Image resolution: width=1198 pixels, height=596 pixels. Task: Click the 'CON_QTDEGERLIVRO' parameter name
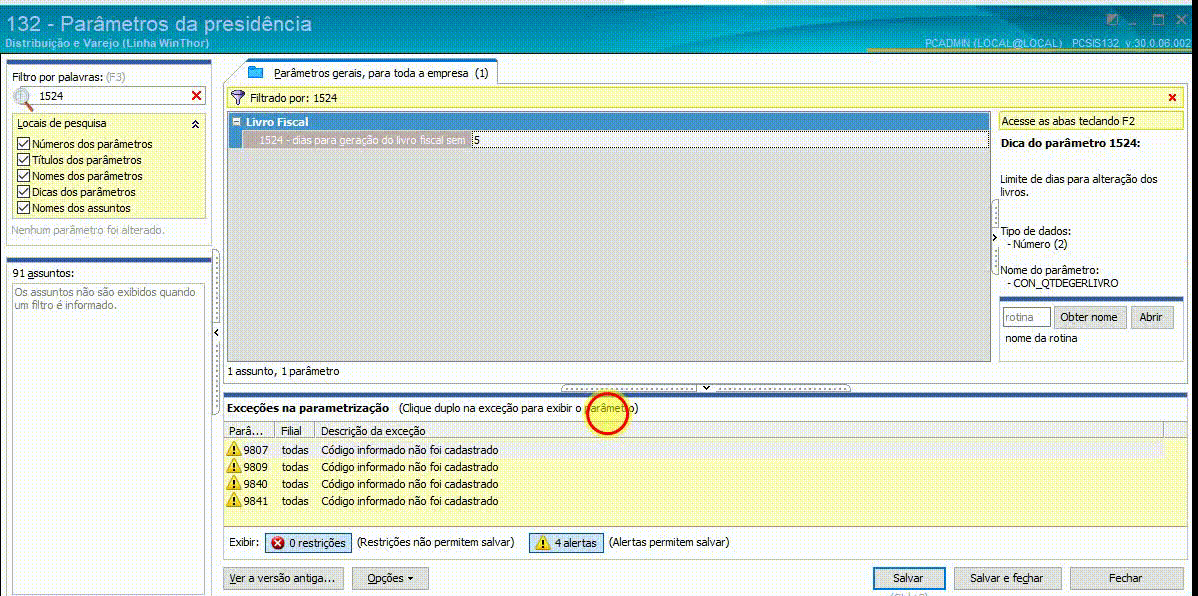point(1066,283)
